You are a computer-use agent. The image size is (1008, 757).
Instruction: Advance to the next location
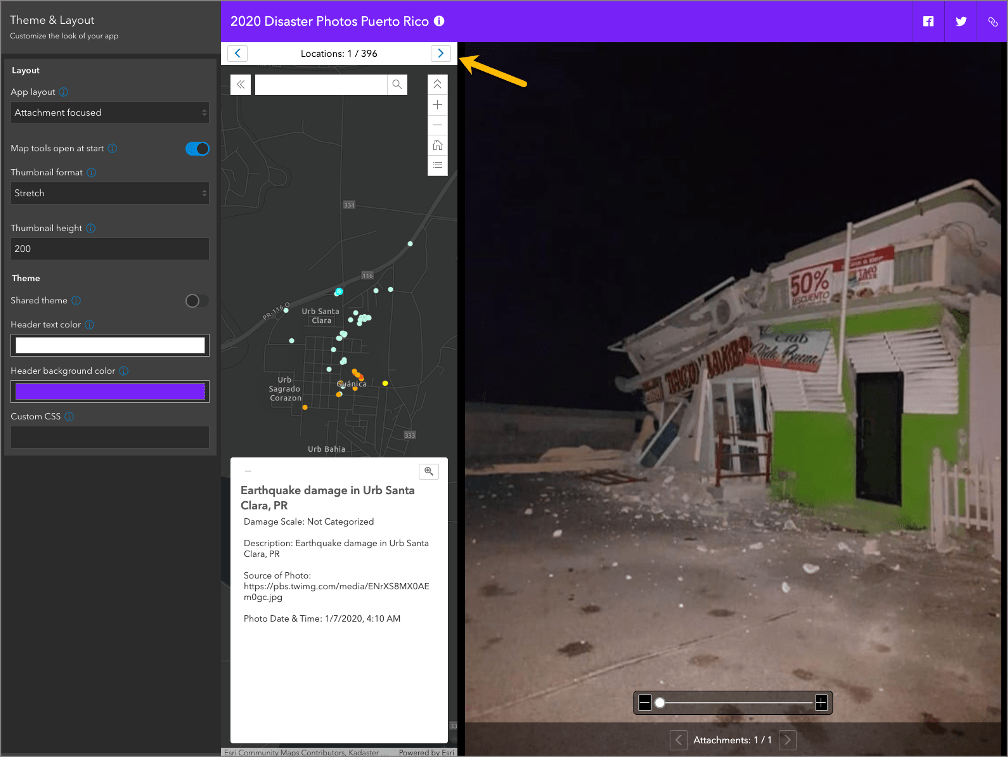click(441, 53)
